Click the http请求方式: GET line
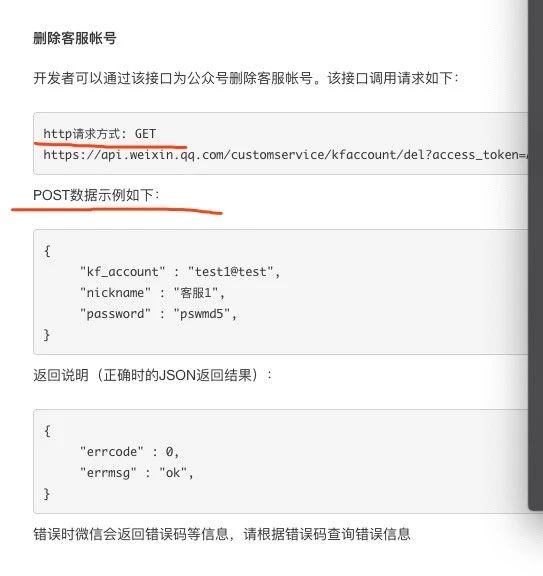The image size is (543, 576). pos(100,134)
